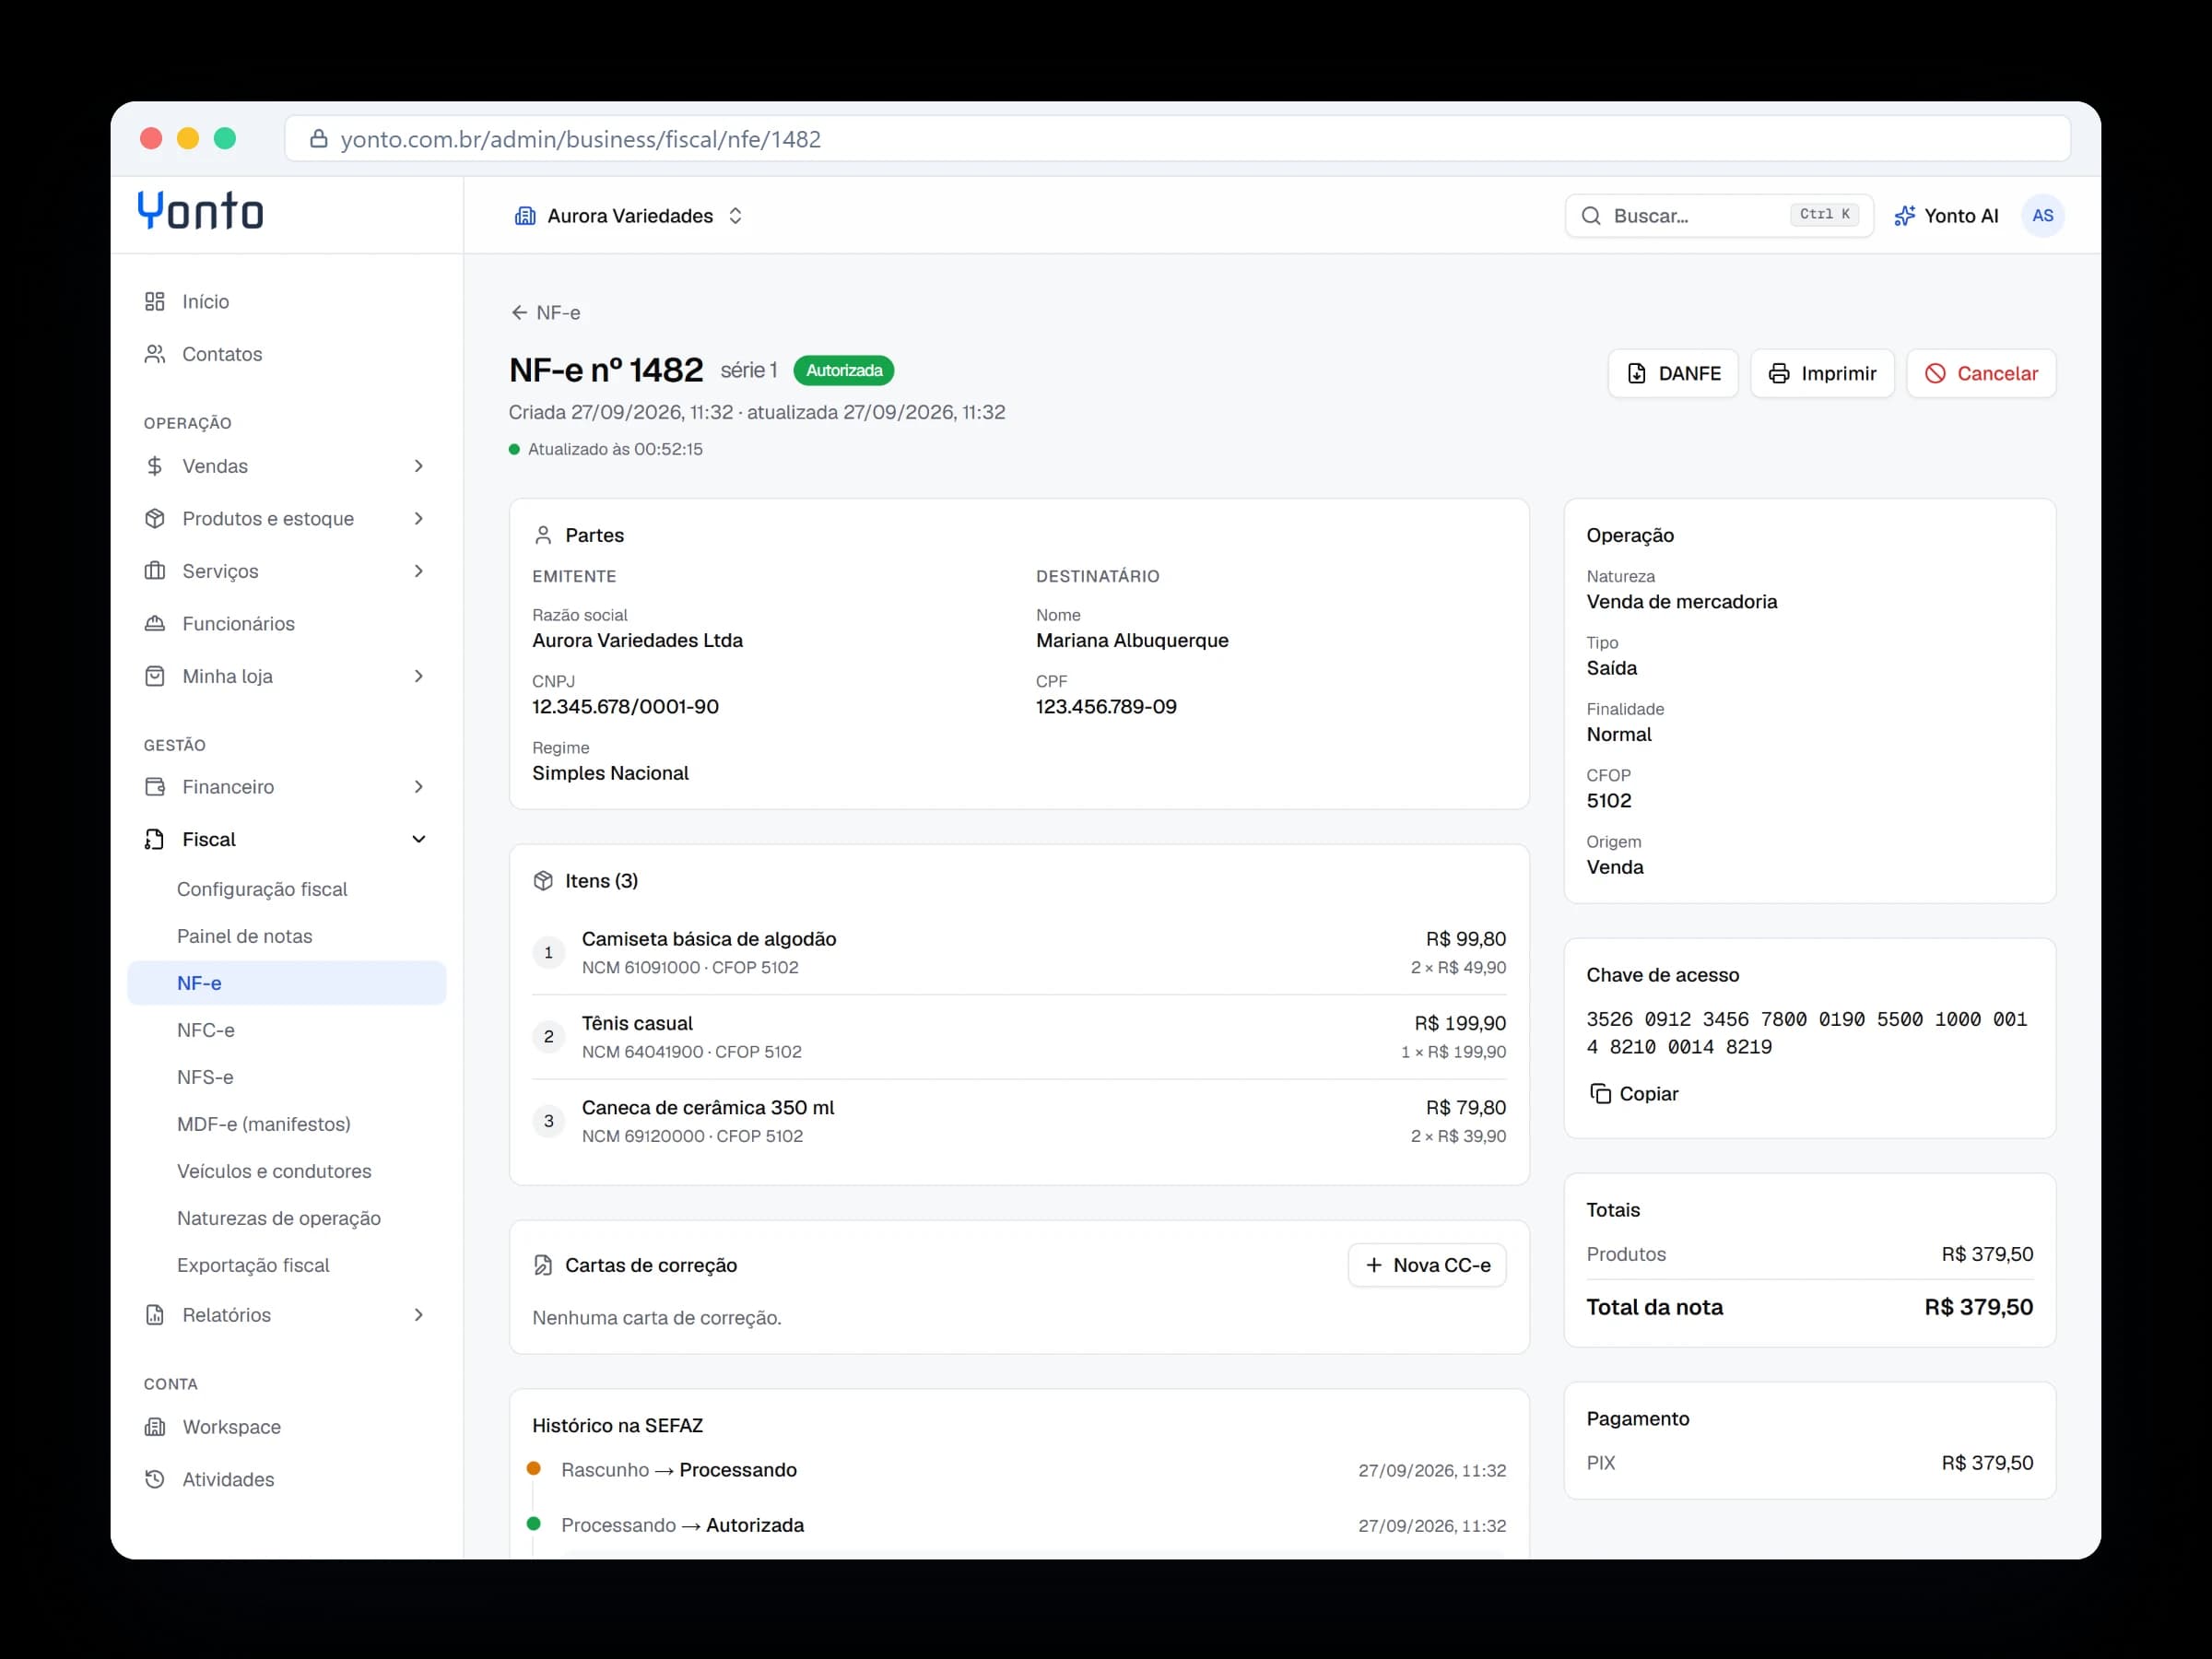The height and width of the screenshot is (1659, 2212).
Task: Select NFC-e in the Fiscal submenu
Action: (206, 1030)
